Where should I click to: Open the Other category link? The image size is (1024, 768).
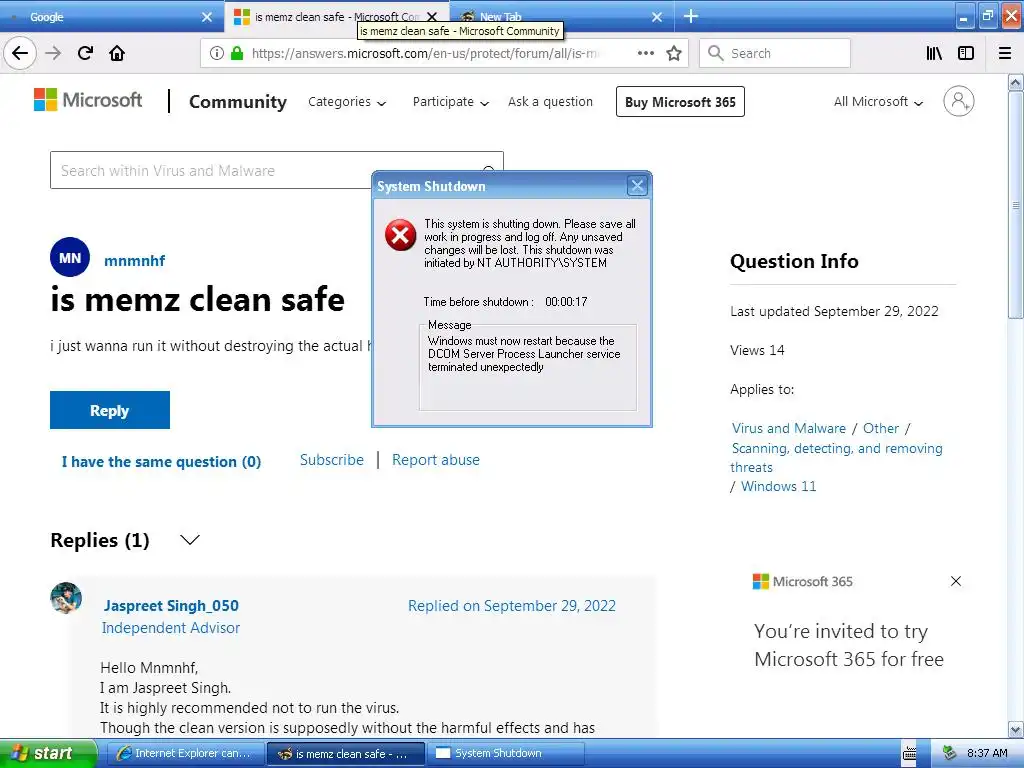pyautogui.click(x=881, y=428)
